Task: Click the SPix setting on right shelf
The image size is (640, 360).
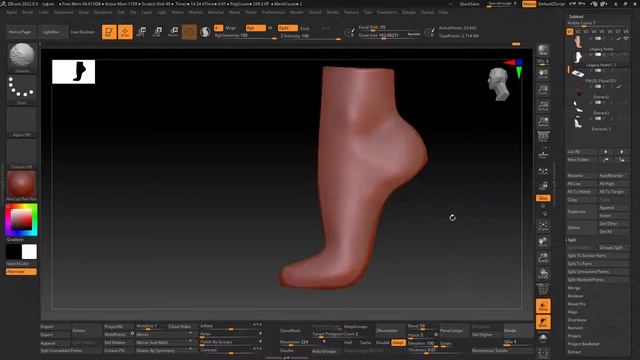Action: point(543,62)
